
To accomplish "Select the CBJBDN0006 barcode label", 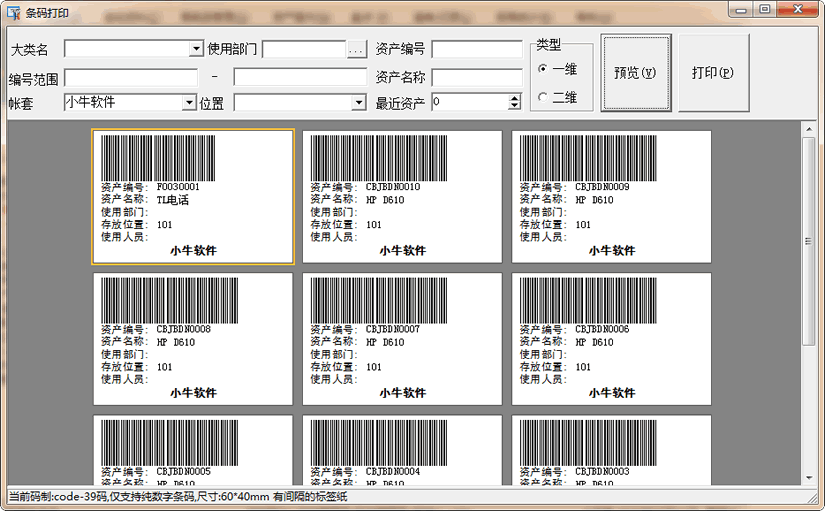I will point(611,339).
